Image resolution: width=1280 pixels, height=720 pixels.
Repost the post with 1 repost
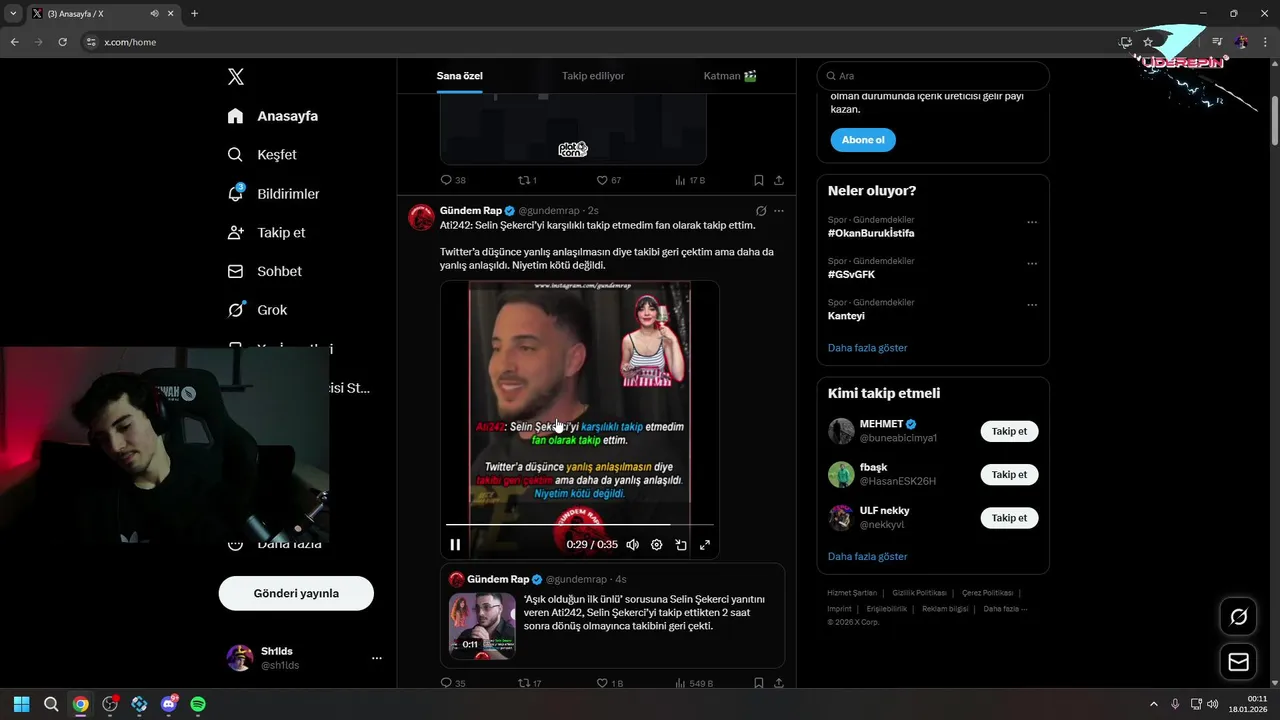point(527,180)
